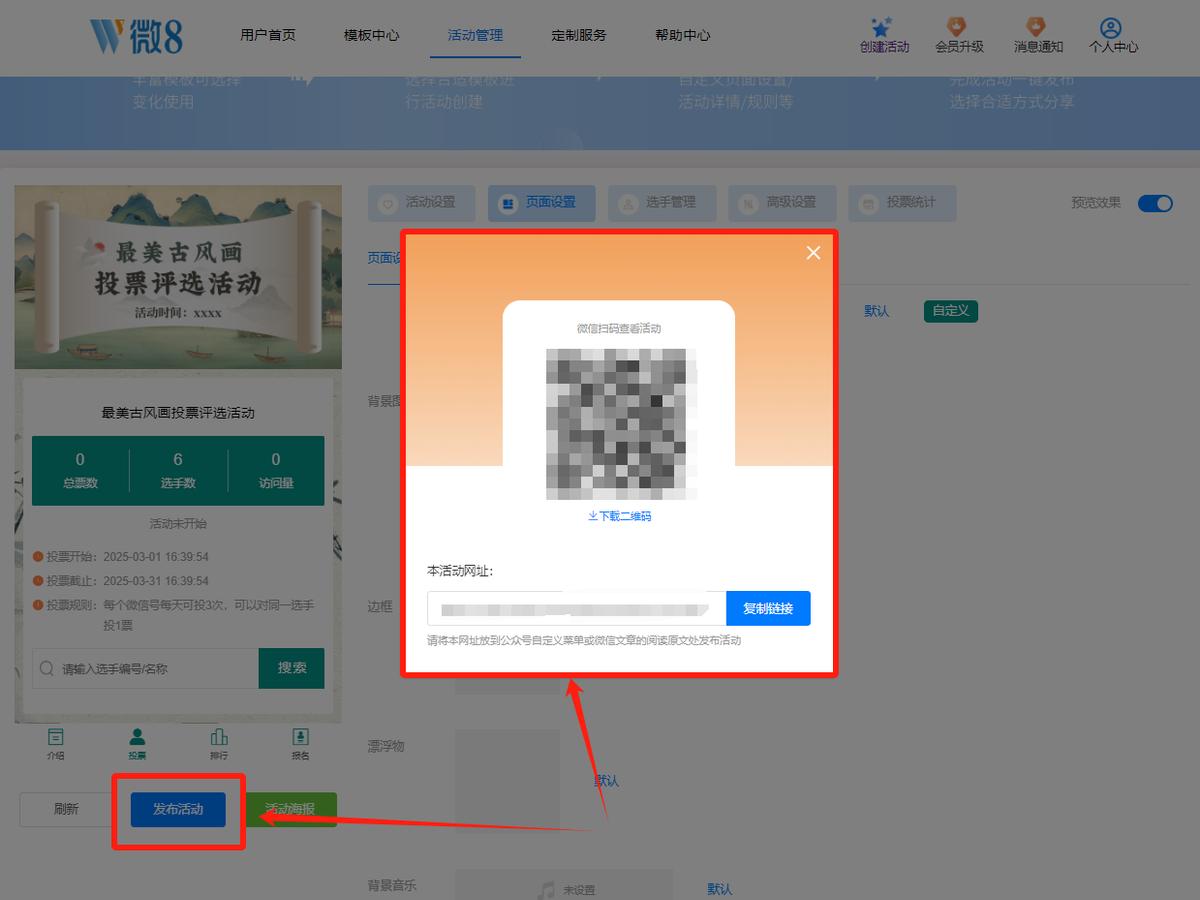Open the 活动海报 button

289,810
